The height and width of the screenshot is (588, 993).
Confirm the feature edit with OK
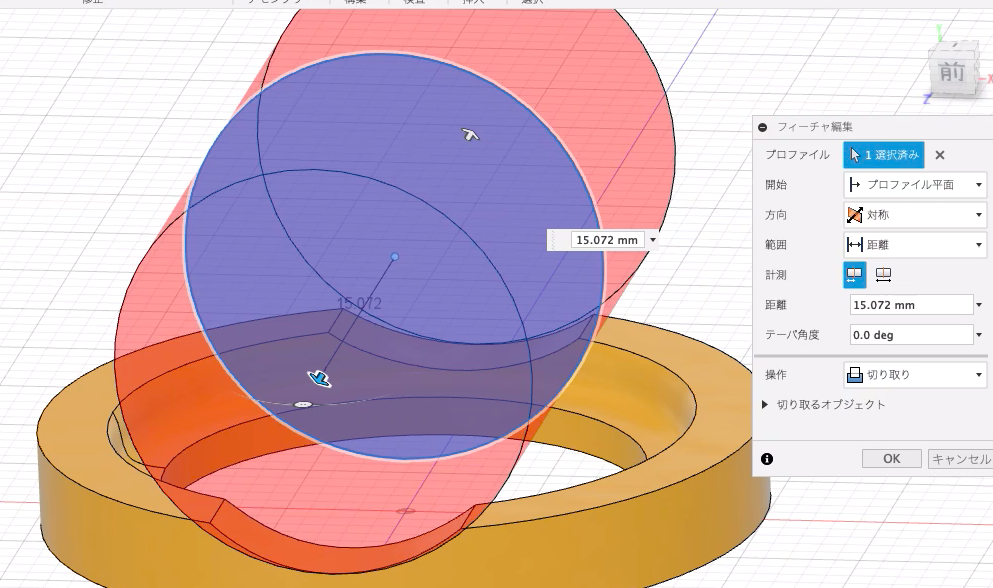pyautogui.click(x=892, y=459)
